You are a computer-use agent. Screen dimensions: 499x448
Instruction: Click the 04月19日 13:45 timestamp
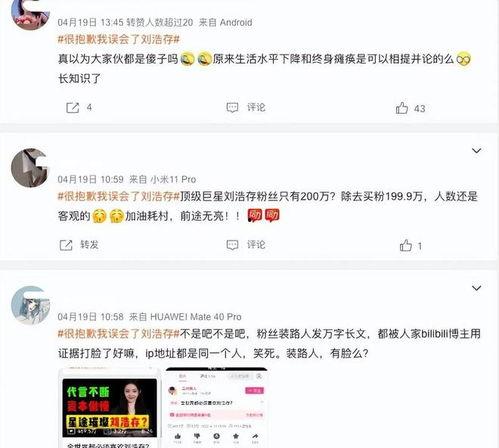click(x=90, y=23)
